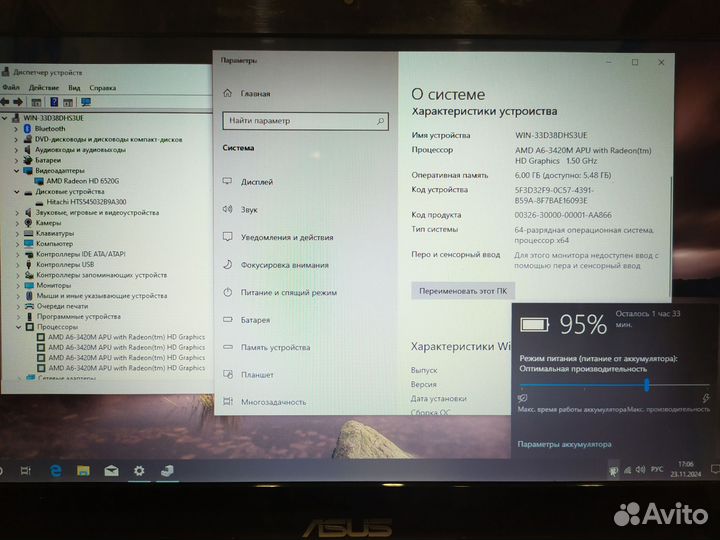Click the battery icon in system tray
The image size is (720, 540).
pyautogui.click(x=613, y=471)
